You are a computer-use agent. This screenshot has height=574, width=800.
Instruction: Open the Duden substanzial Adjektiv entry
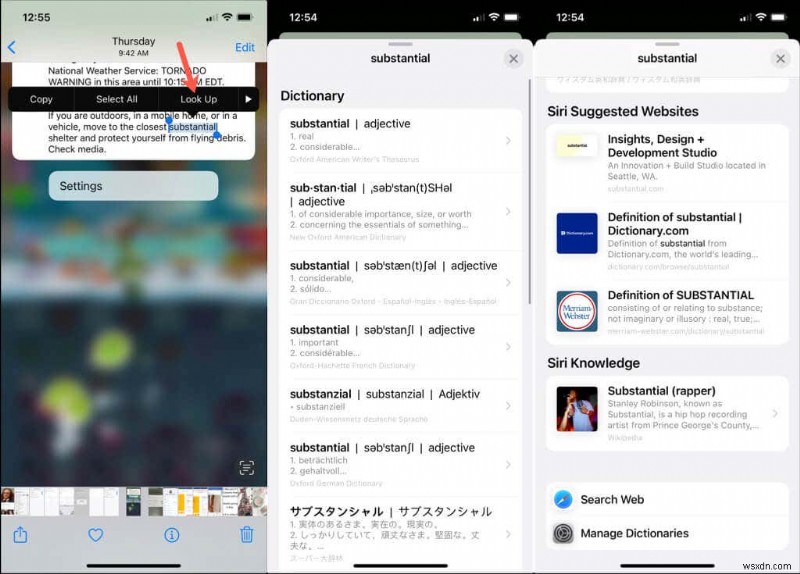tap(401, 406)
